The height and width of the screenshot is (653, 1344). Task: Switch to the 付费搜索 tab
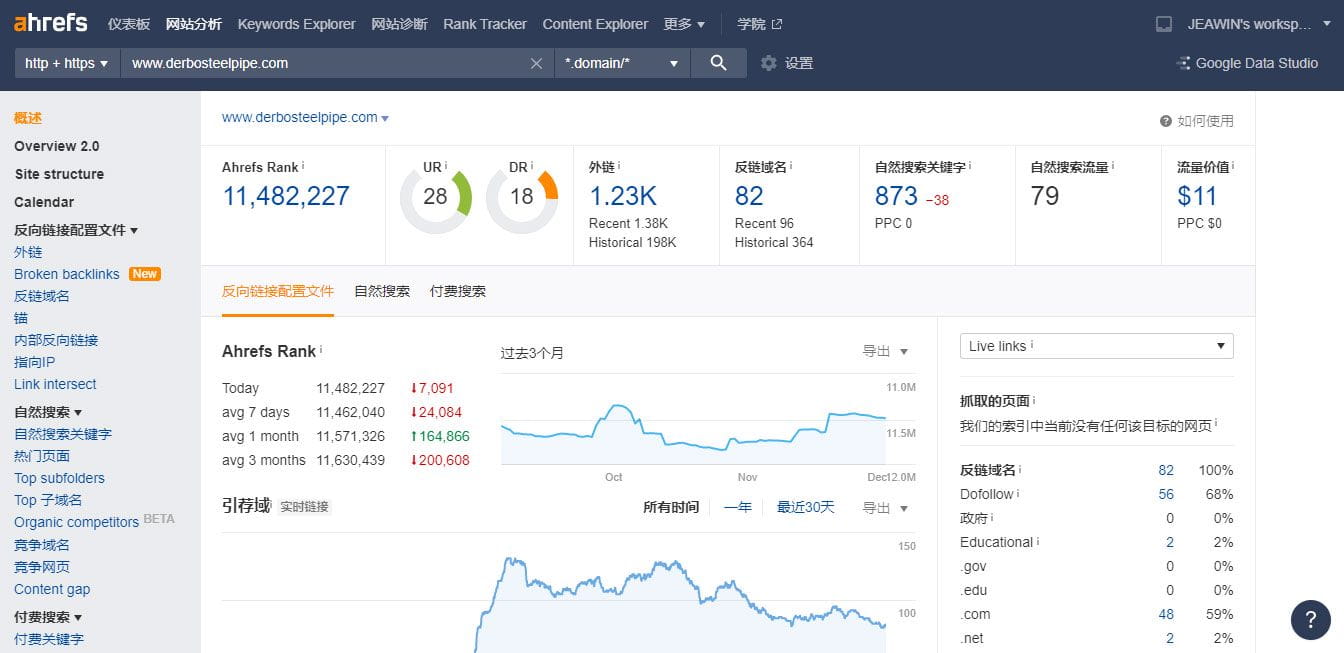pos(458,291)
